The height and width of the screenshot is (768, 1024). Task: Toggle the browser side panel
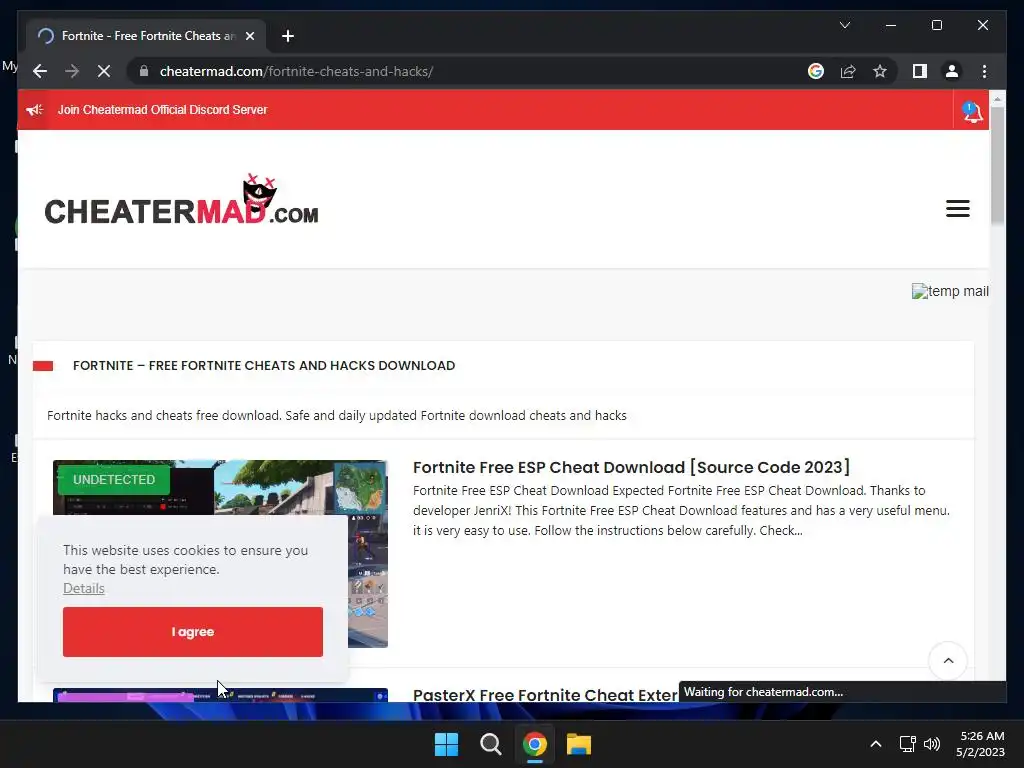(920, 71)
